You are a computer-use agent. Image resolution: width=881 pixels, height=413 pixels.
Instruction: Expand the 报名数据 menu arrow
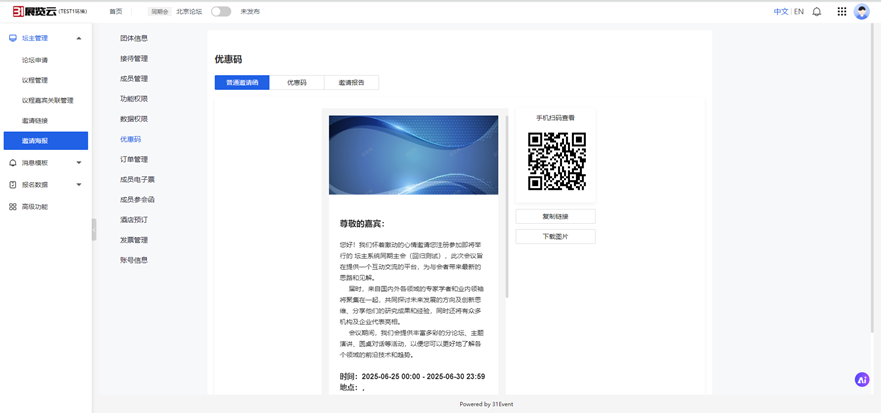tap(79, 184)
